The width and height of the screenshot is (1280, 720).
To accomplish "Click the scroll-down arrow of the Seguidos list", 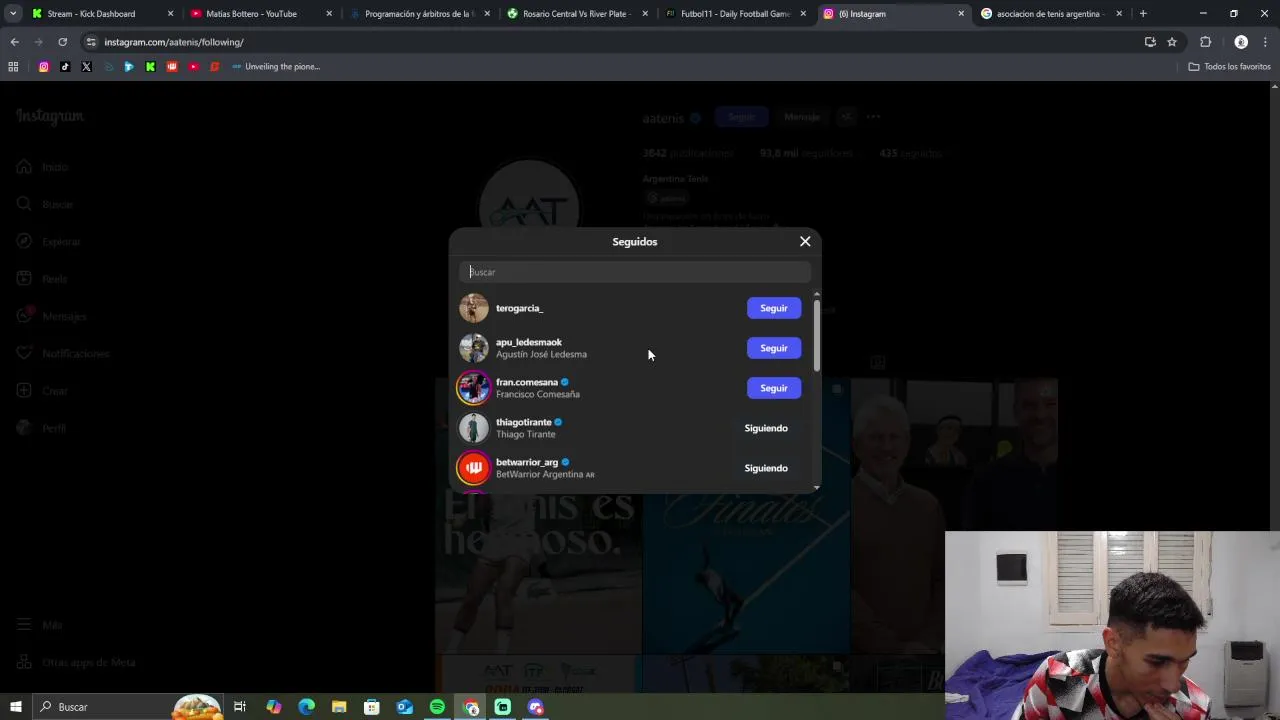I will 817,488.
